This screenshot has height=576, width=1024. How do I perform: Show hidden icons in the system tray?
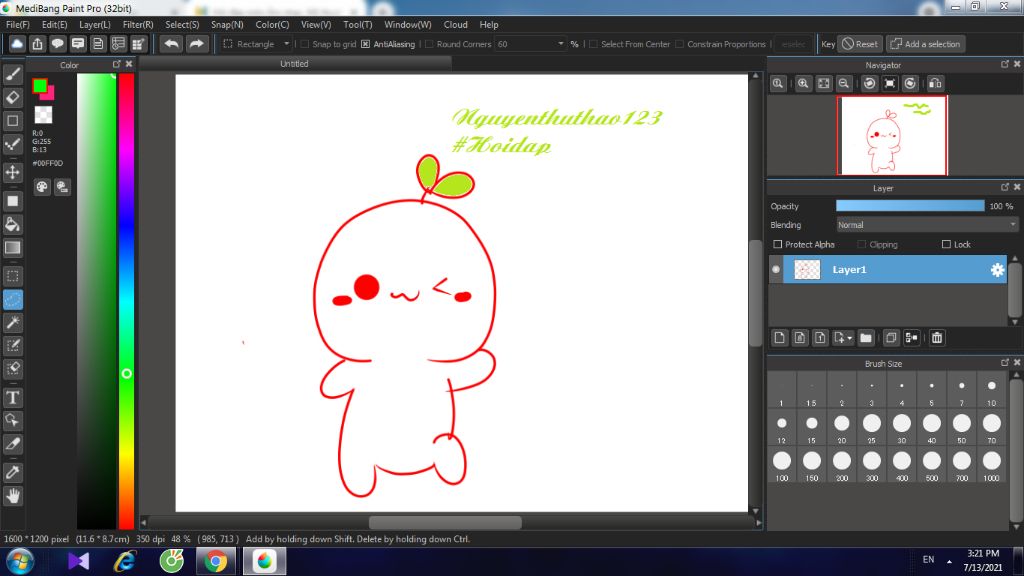click(949, 562)
